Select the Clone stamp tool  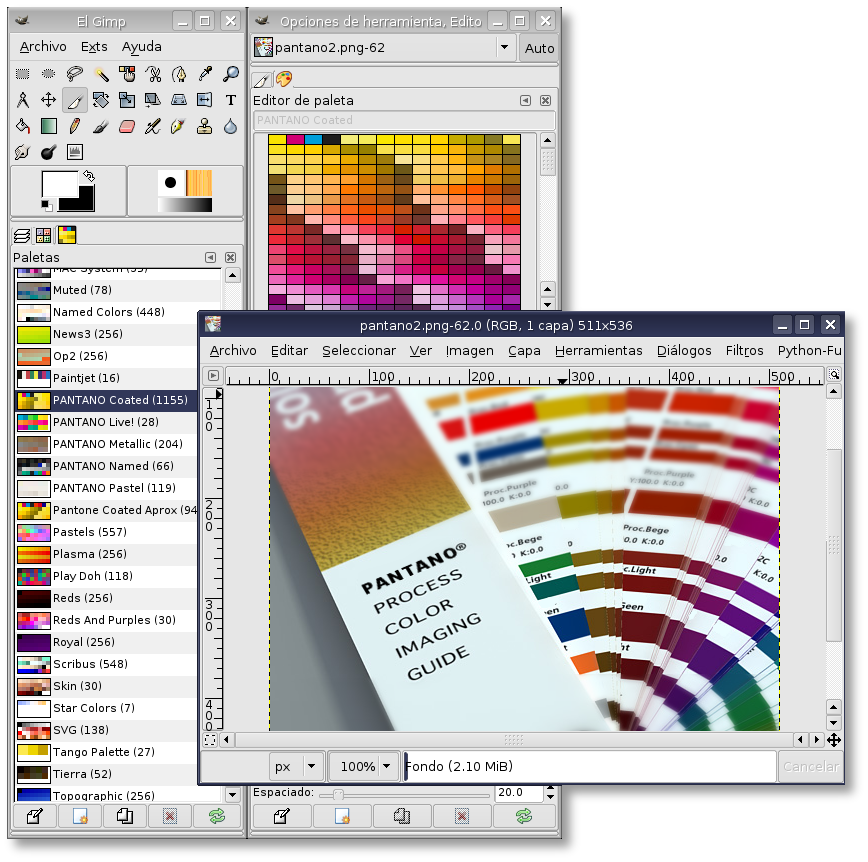click(205, 126)
